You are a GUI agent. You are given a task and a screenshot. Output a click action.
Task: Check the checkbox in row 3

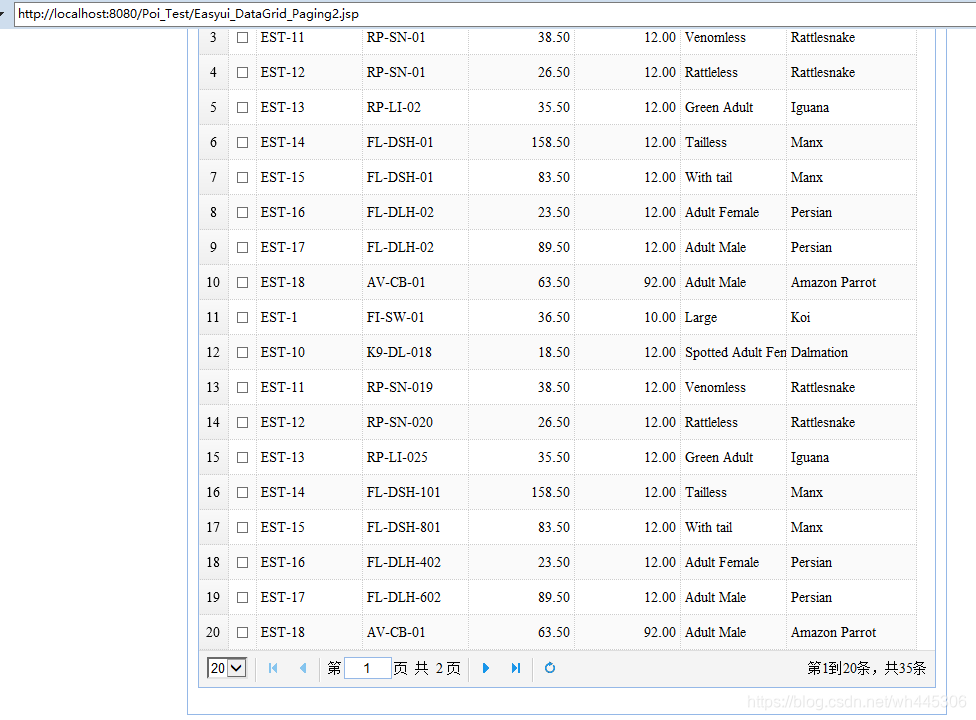point(243,37)
